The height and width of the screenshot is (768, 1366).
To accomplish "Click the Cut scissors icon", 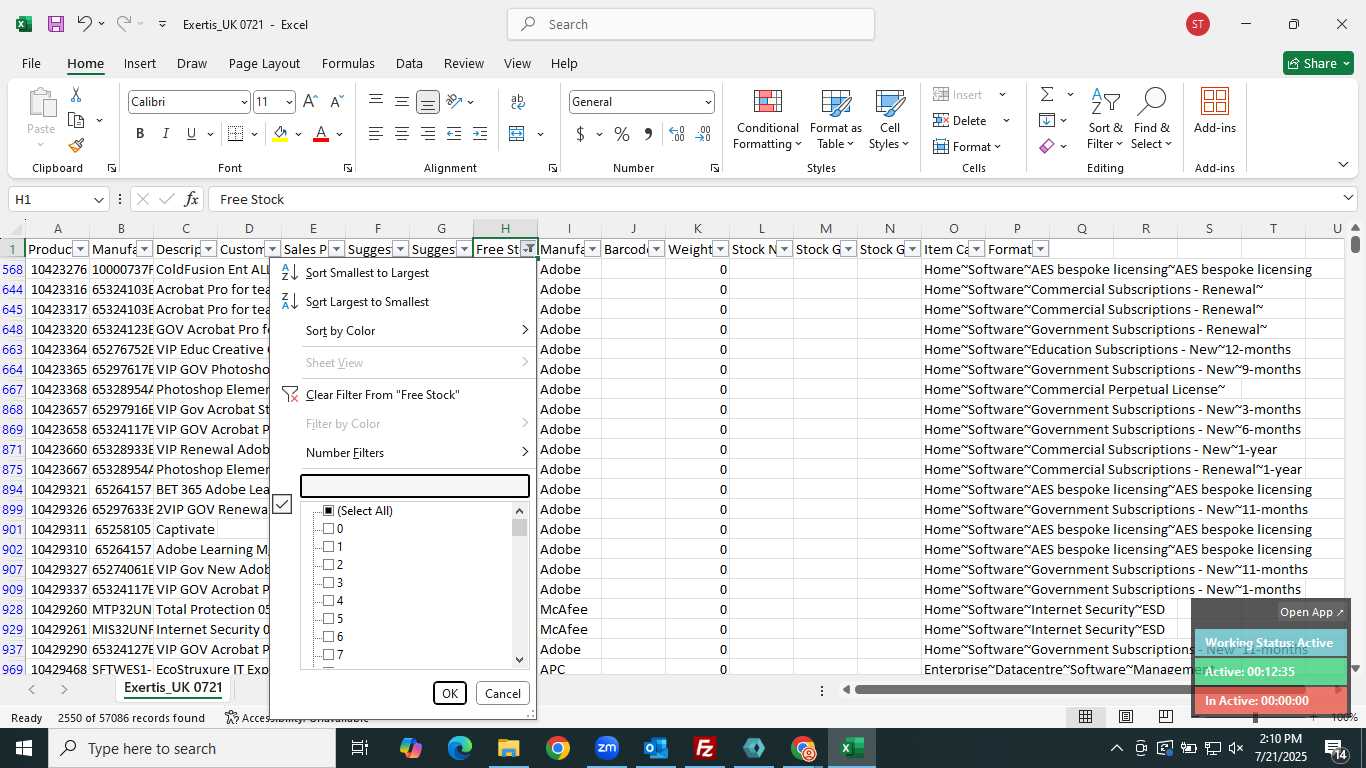I will point(76,94).
